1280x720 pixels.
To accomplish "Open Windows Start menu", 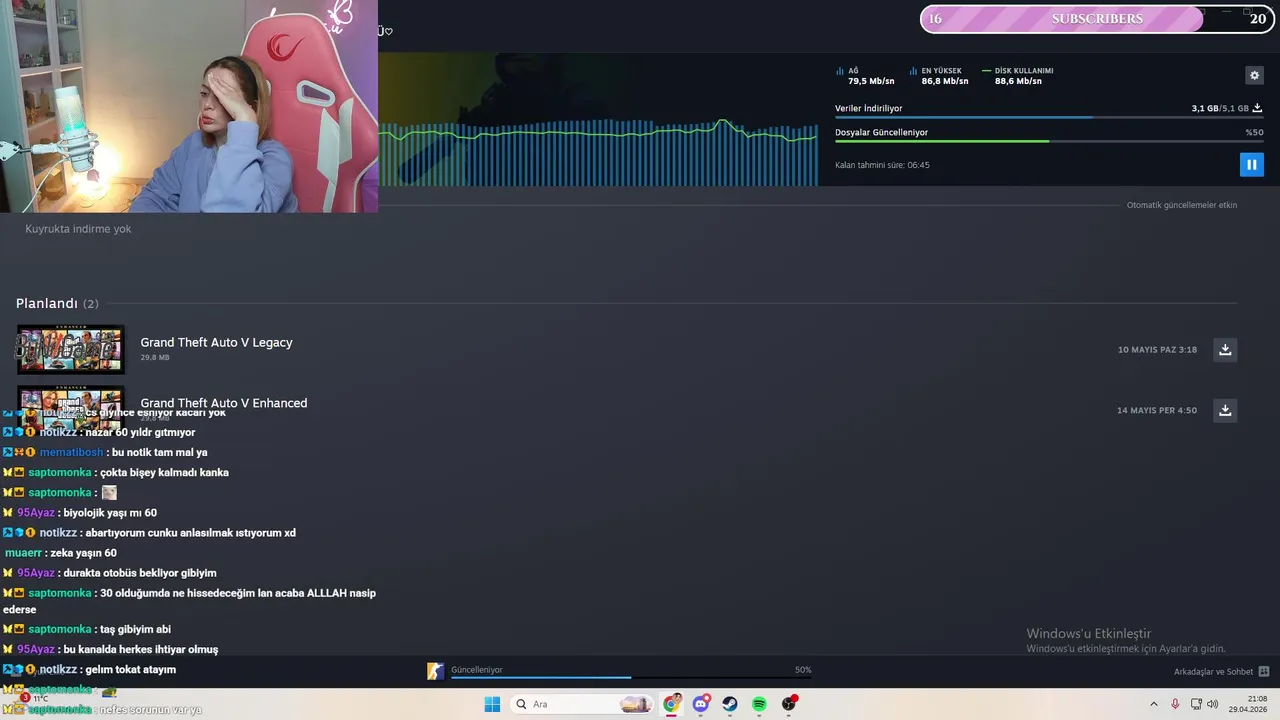I will point(492,704).
